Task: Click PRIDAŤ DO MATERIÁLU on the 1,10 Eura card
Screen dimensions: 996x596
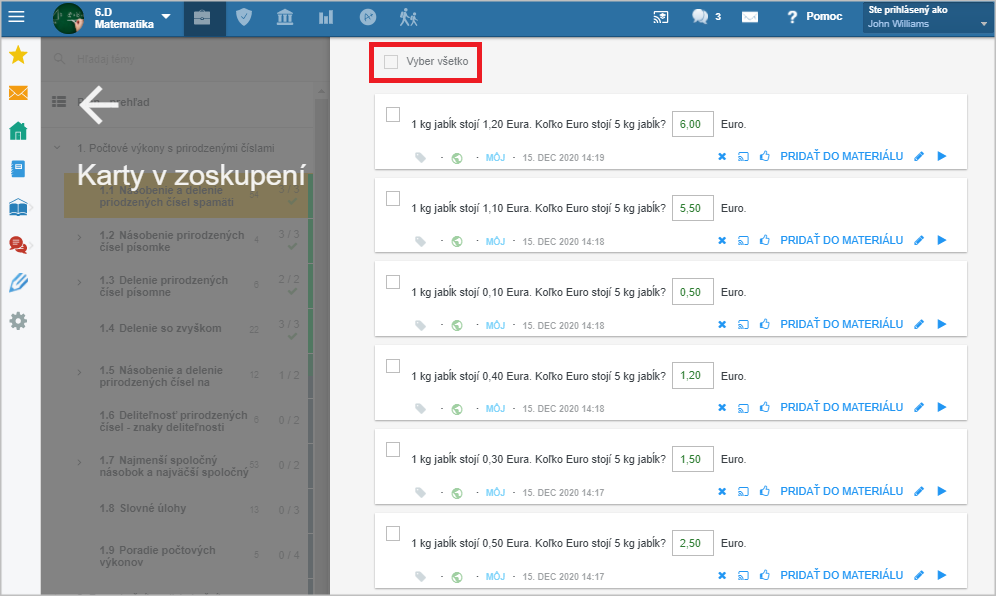Action: [x=841, y=240]
